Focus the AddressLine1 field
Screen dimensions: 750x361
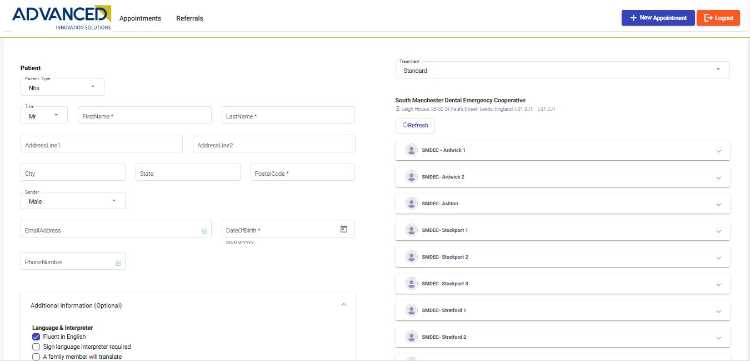pos(101,144)
